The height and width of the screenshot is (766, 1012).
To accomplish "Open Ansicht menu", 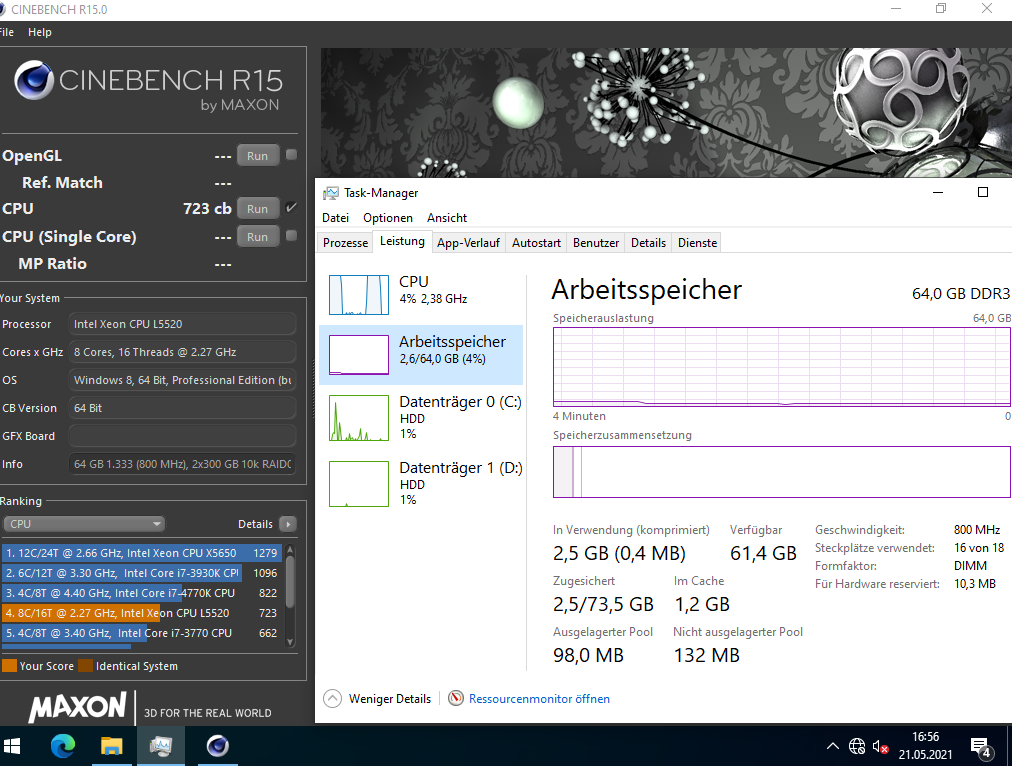I will (447, 217).
